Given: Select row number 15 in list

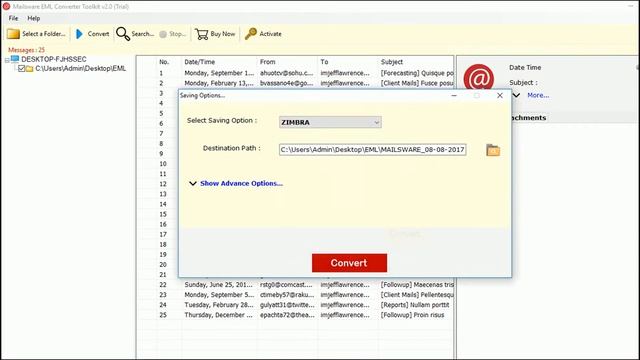Looking at the screenshot, I should coord(163,214).
